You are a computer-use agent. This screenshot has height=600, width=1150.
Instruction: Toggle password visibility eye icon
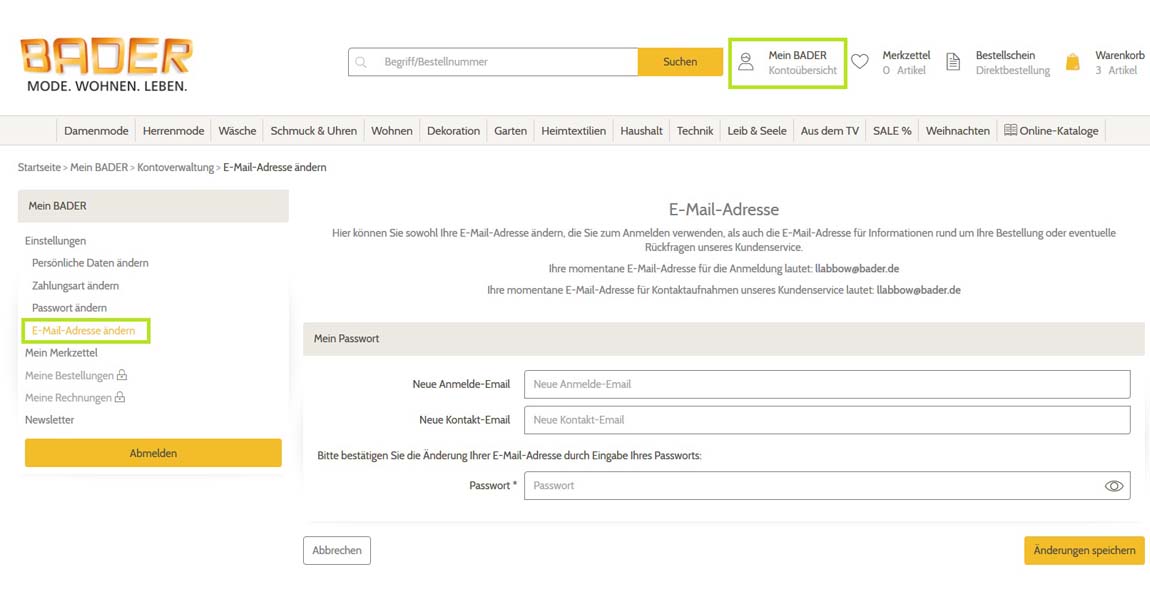[x=1113, y=486]
